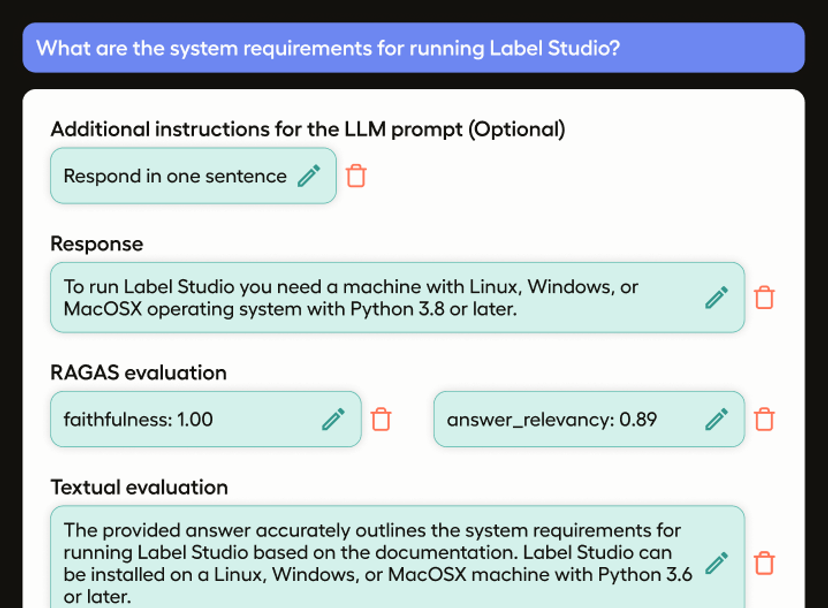
Task: Delete the faithfulness metric
Action: [381, 419]
